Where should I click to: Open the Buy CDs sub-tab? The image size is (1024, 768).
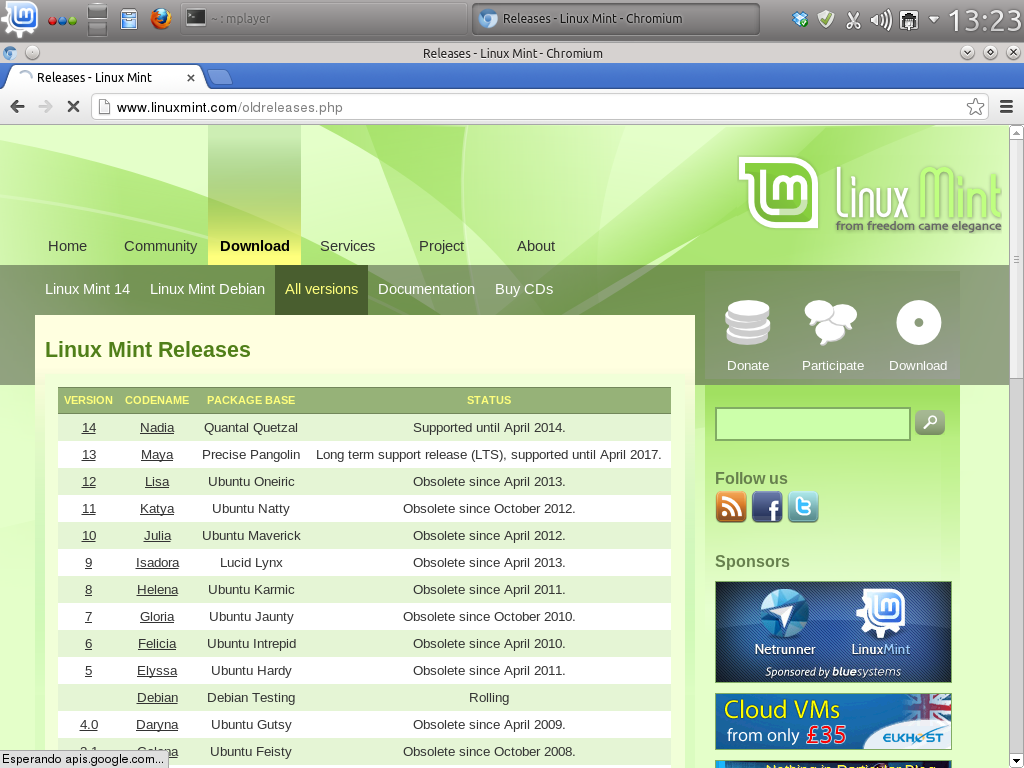pyautogui.click(x=524, y=289)
